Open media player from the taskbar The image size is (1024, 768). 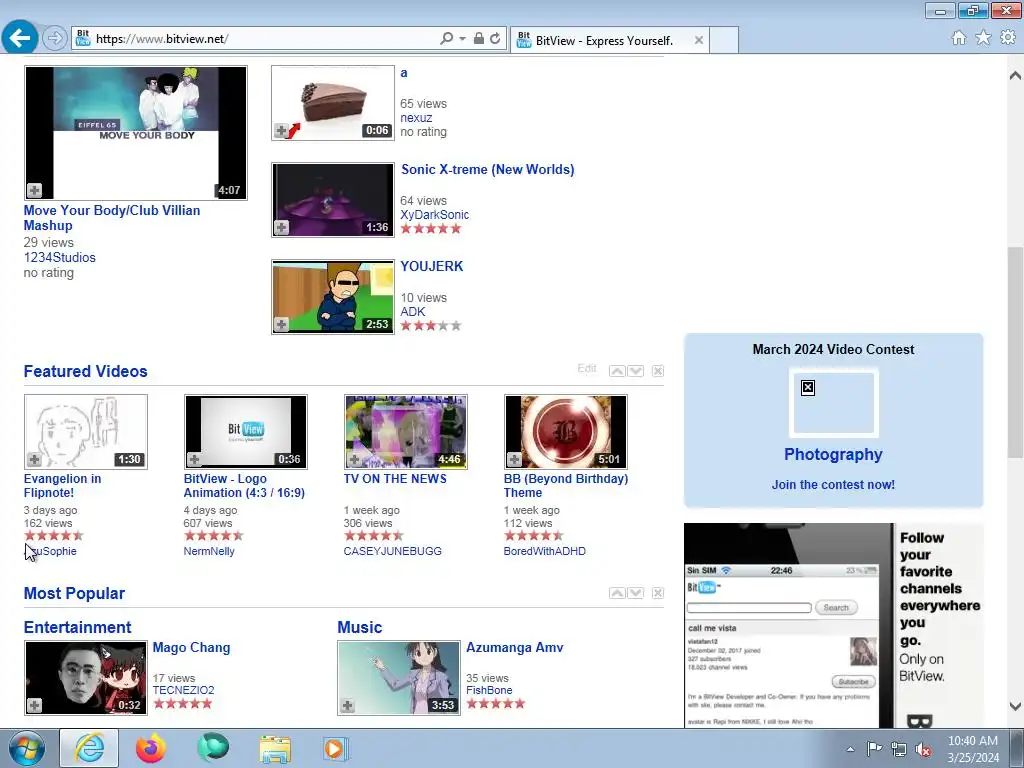click(336, 748)
